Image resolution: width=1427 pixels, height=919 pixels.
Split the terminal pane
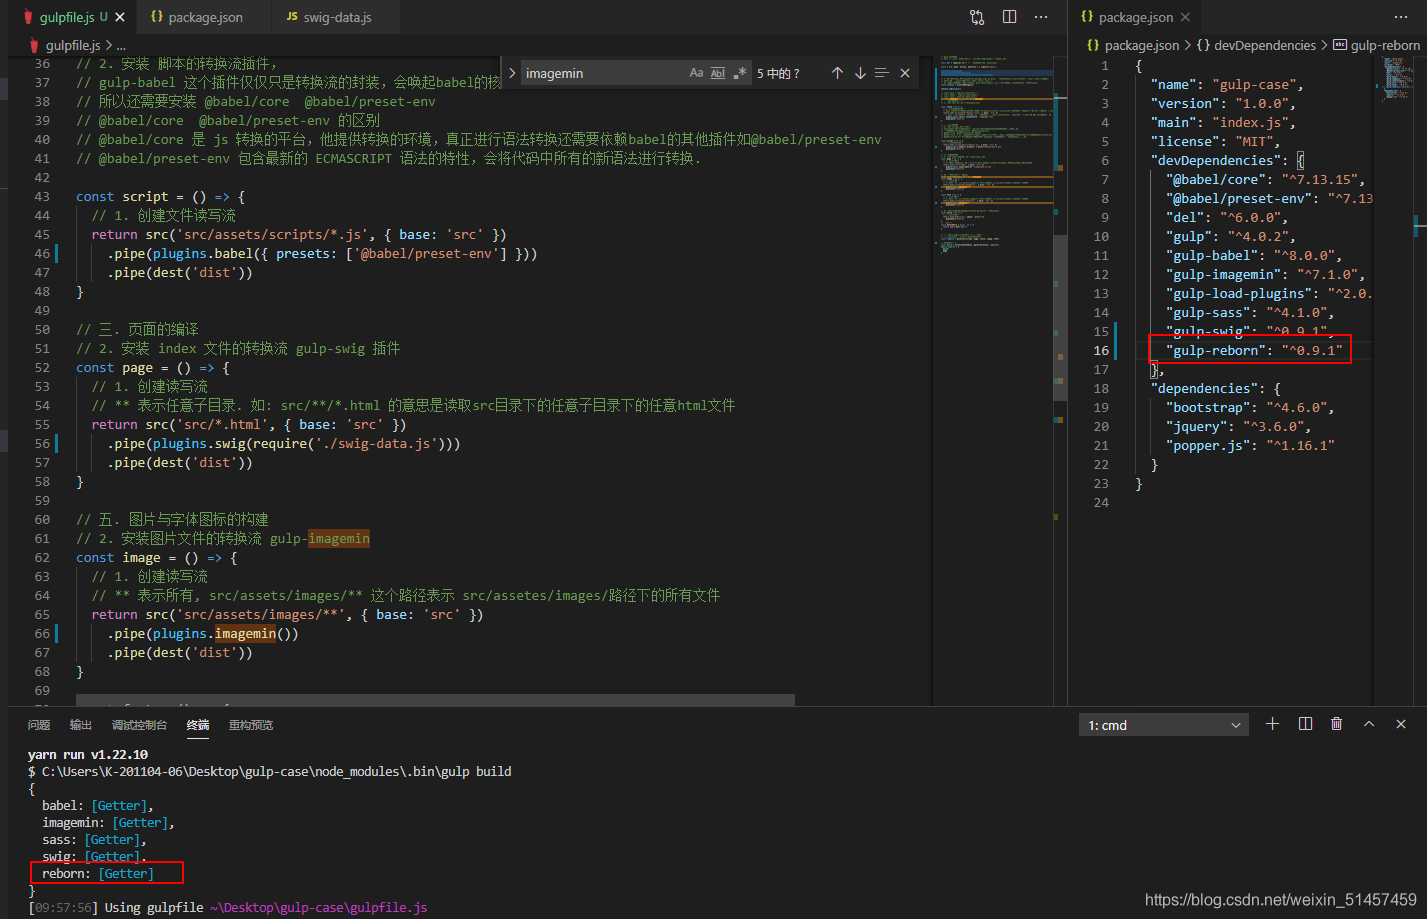tap(1305, 724)
